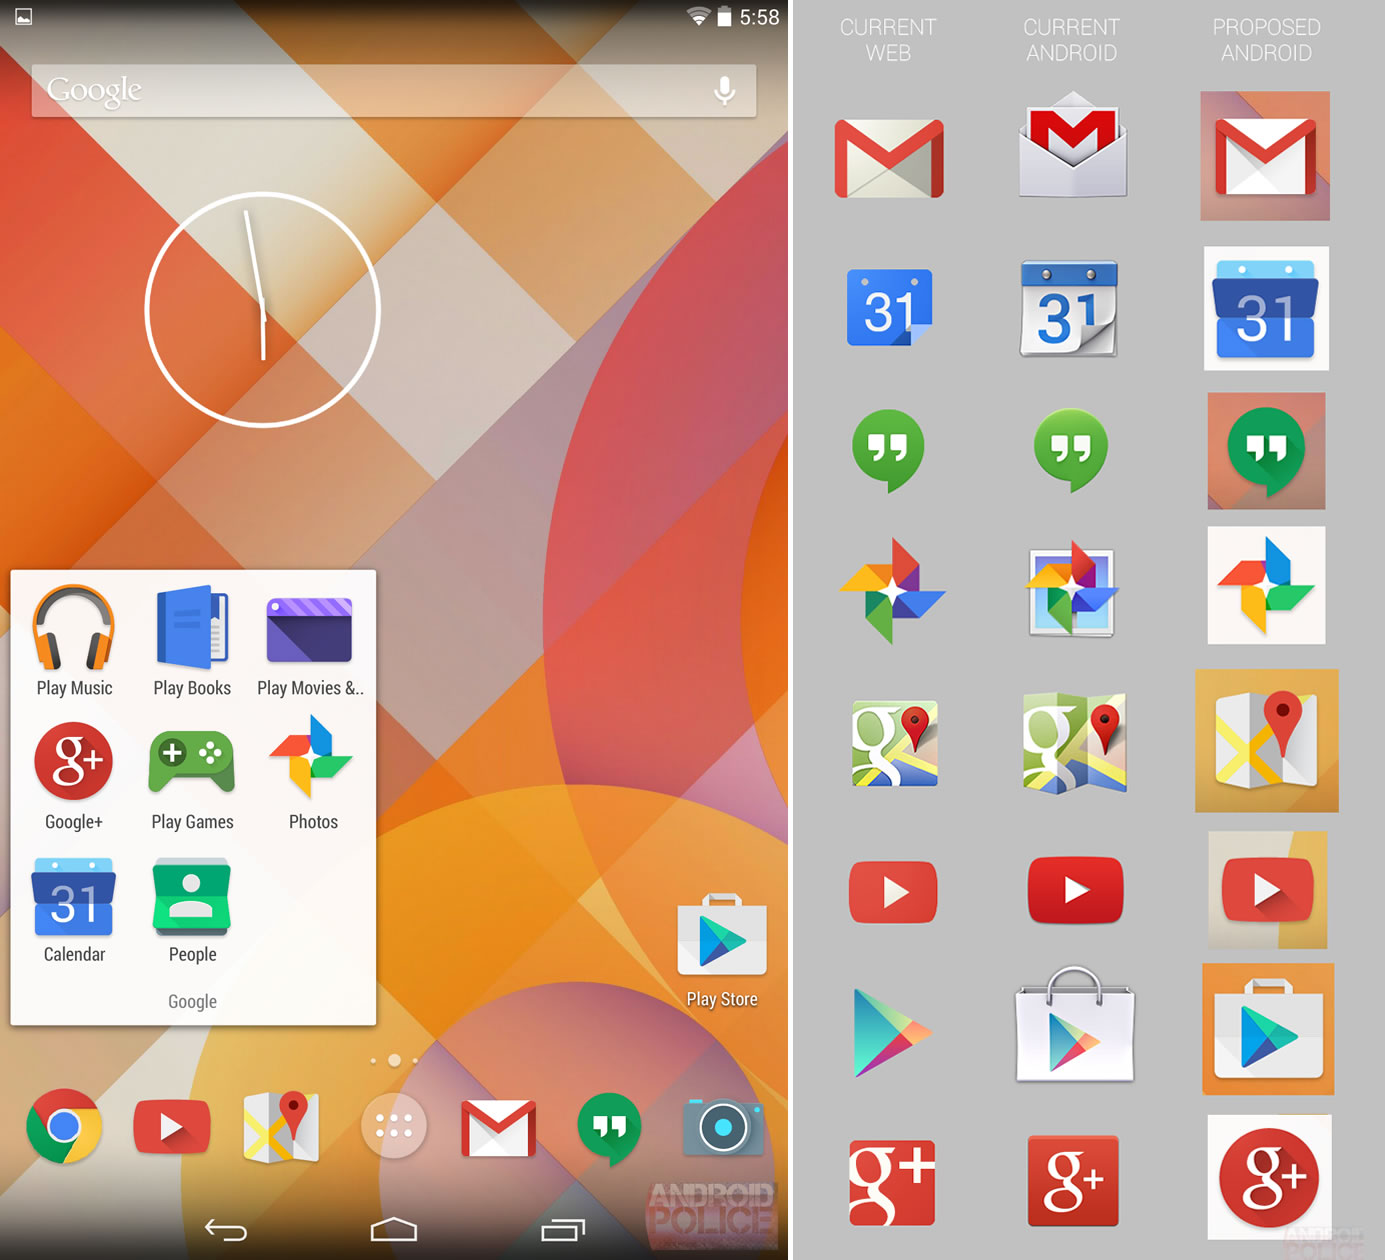Tap the microphone voice search icon
Viewport: 1385px width, 1260px height.
point(725,90)
